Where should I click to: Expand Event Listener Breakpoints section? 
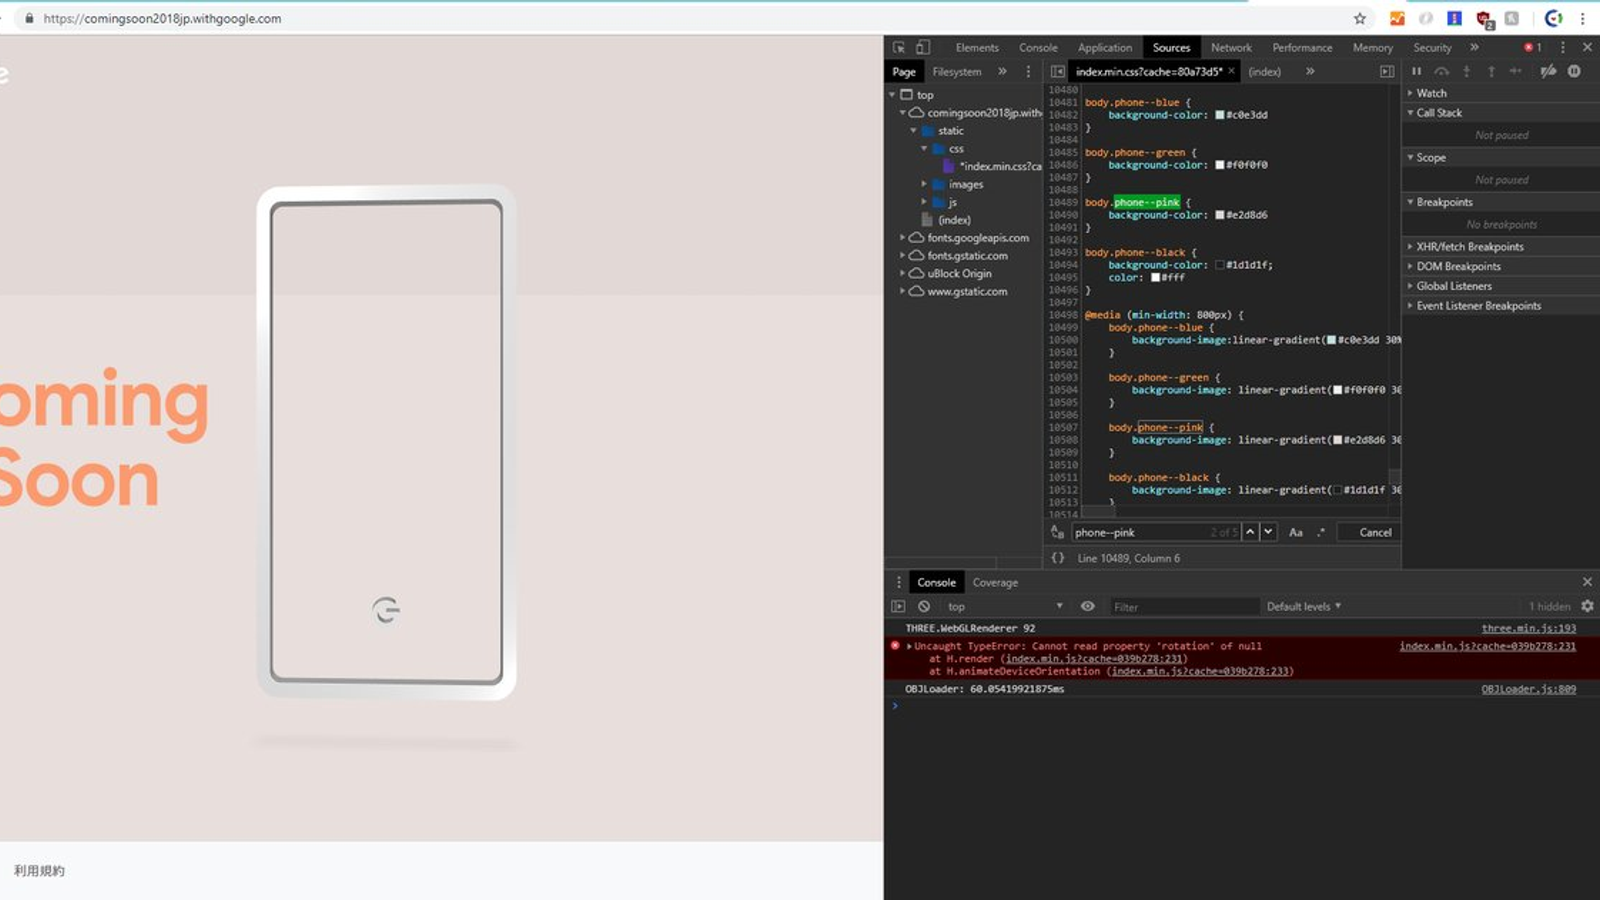point(1501,306)
